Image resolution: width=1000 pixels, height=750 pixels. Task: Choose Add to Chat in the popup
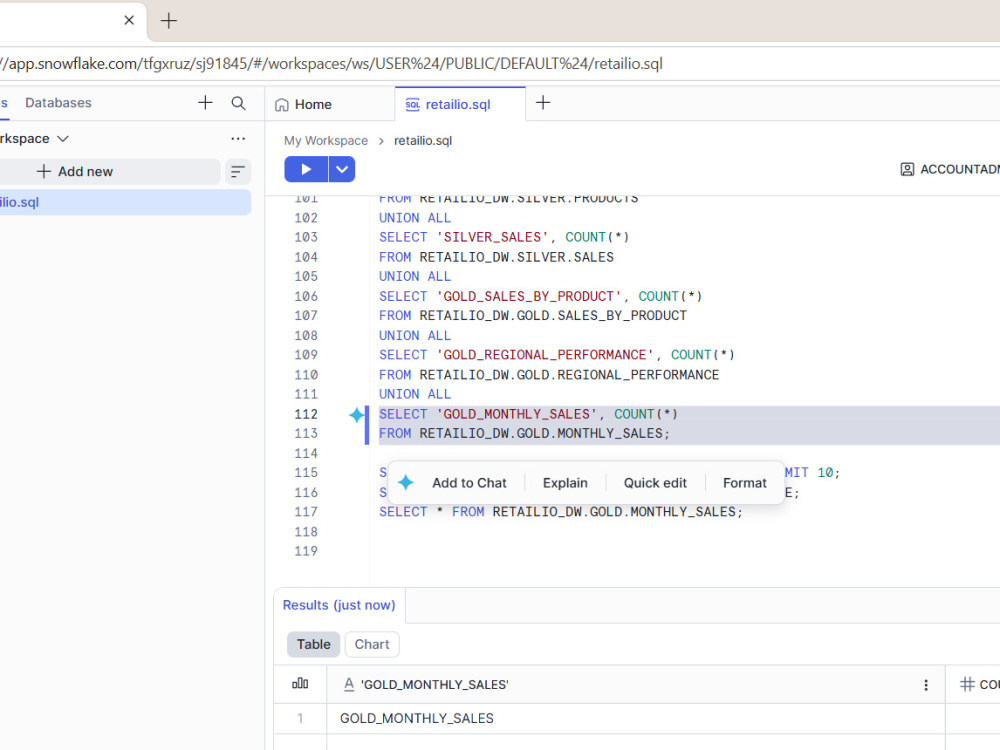point(469,483)
